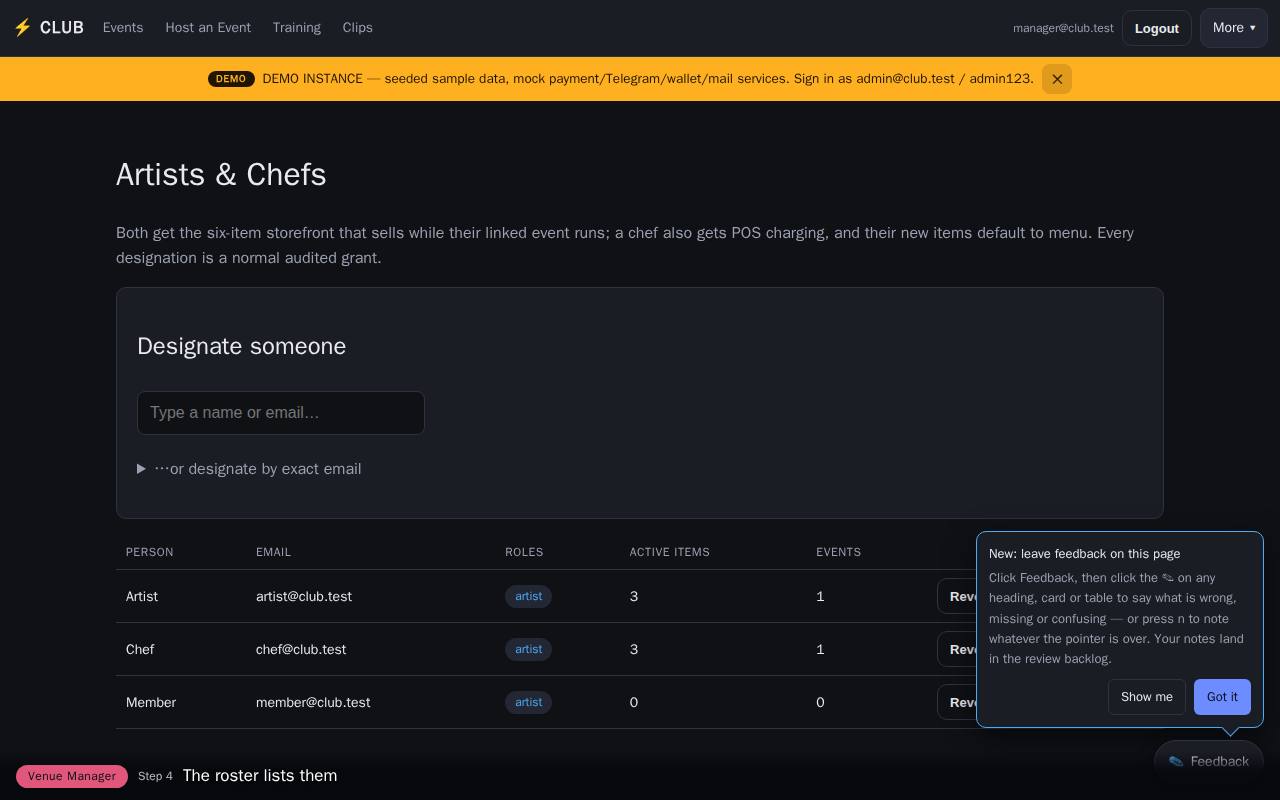Click the lightning bolt CLUB logo
This screenshot has width=1280, height=800.
coord(48,28)
